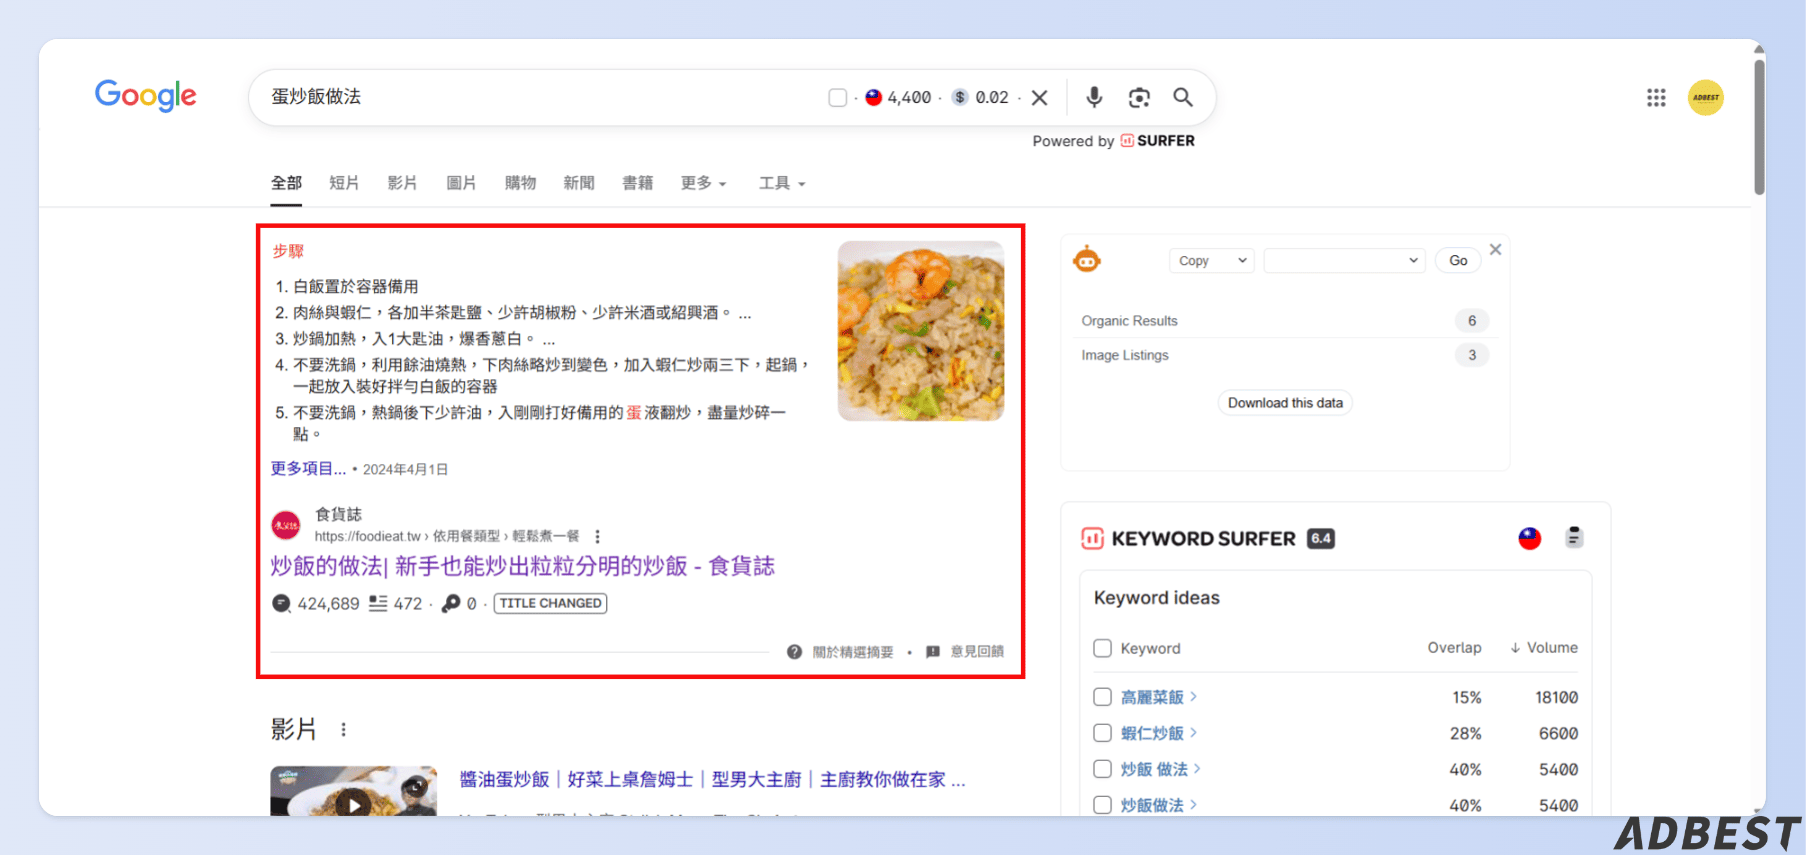Open the ADBEST account avatar
The width and height of the screenshot is (1806, 855).
click(1706, 97)
